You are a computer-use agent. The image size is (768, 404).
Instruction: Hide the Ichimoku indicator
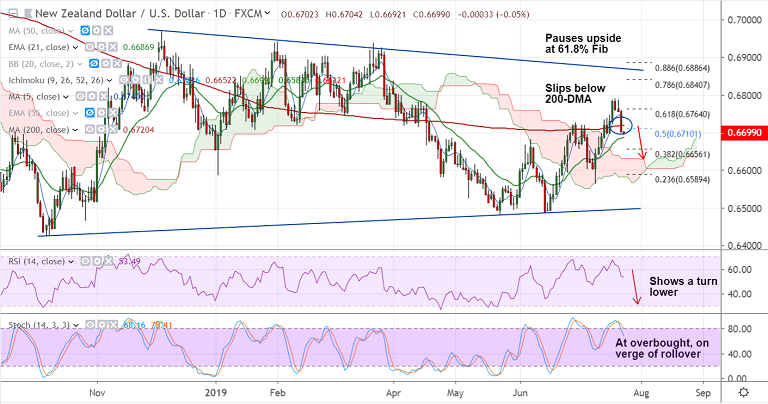tap(124, 80)
